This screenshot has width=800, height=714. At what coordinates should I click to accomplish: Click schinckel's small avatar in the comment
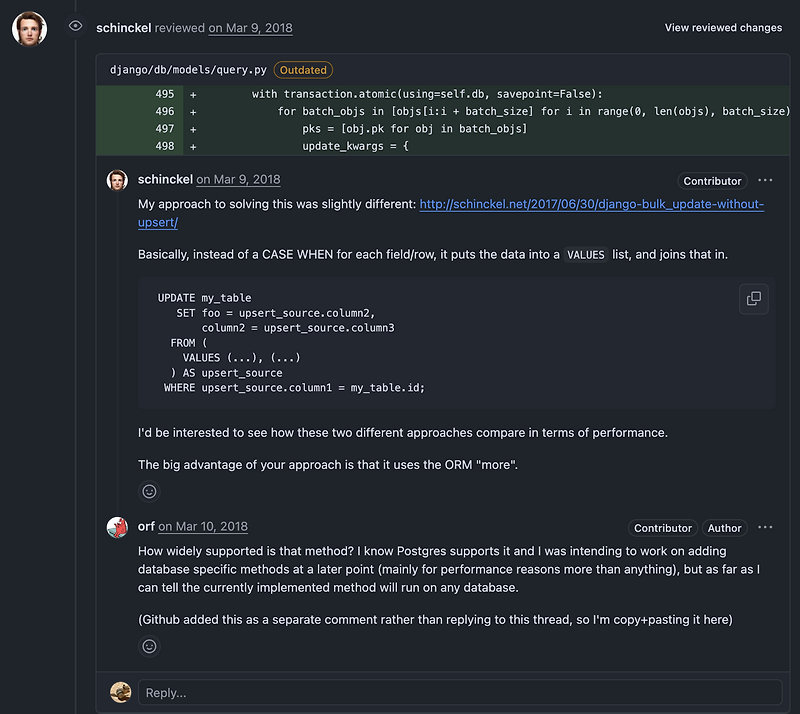coord(117,180)
